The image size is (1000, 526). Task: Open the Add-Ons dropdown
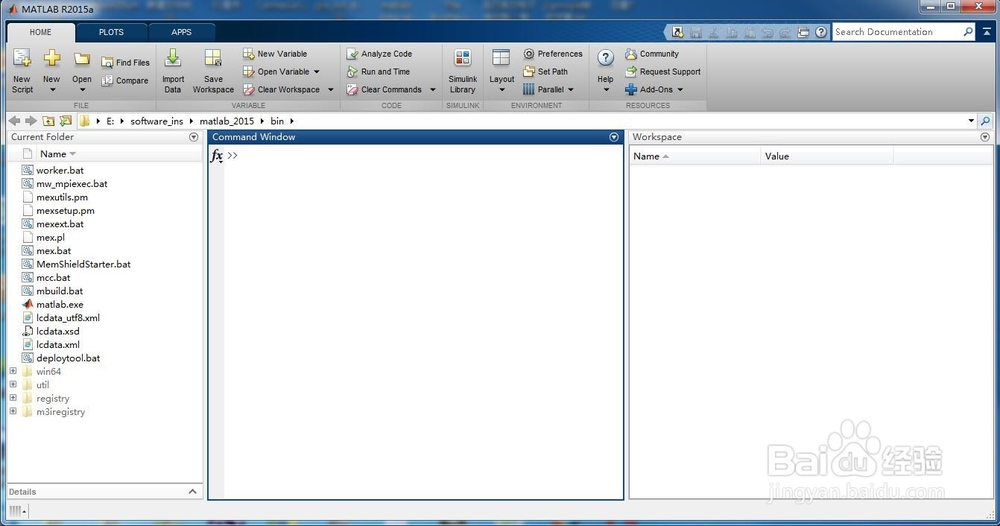(x=654, y=89)
